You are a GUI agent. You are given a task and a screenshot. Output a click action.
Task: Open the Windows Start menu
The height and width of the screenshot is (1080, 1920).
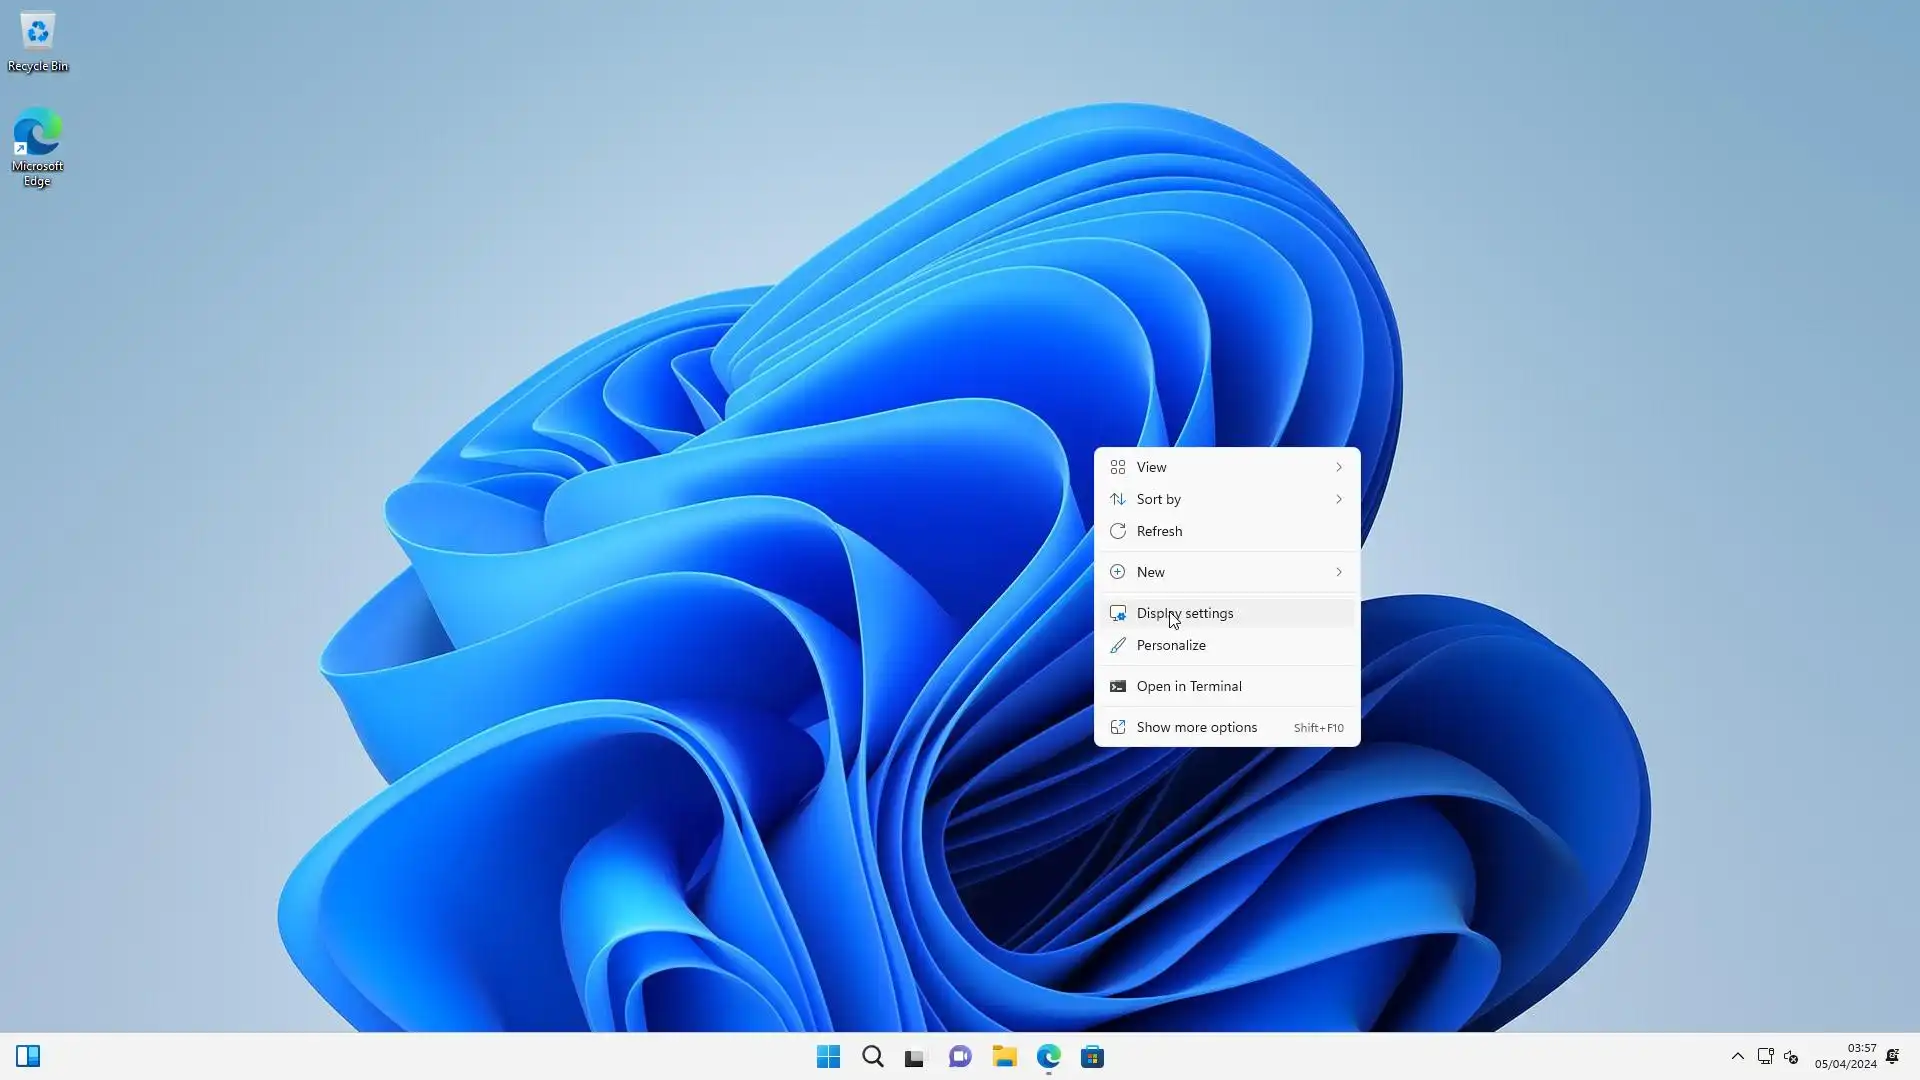[x=828, y=1057]
